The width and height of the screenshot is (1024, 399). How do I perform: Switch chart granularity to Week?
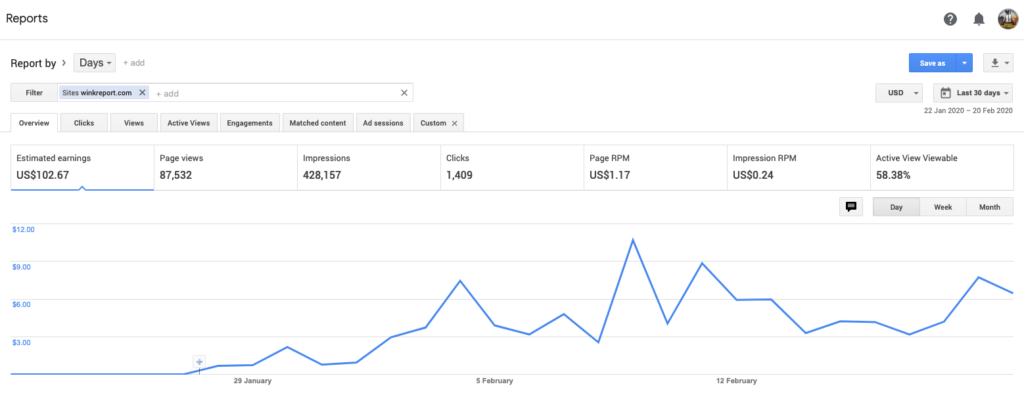coord(942,207)
